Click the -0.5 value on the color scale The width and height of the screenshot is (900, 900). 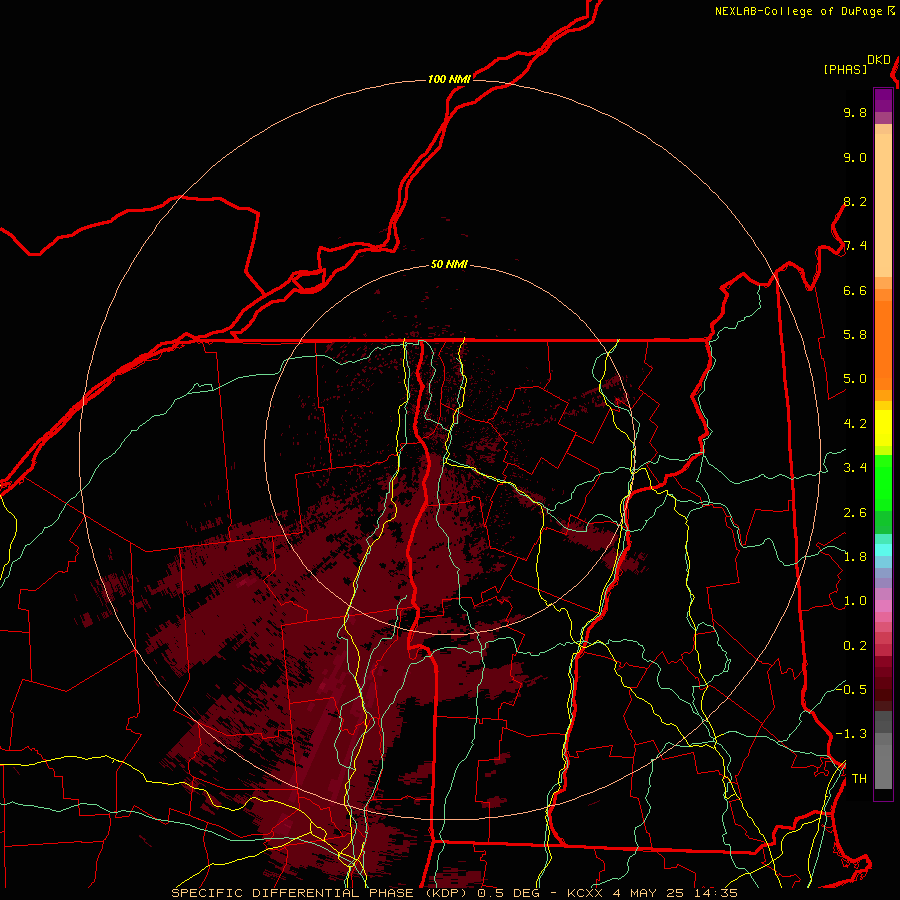coord(851,689)
